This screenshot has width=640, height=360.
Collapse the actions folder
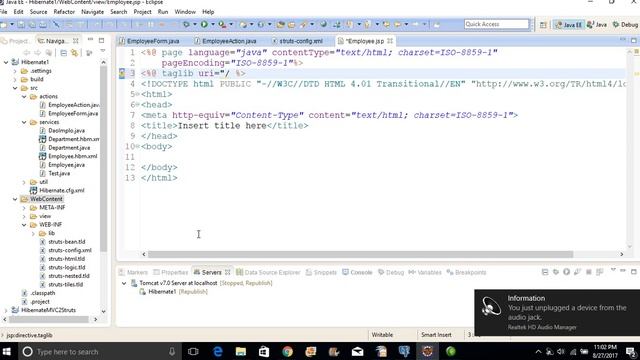(24, 96)
